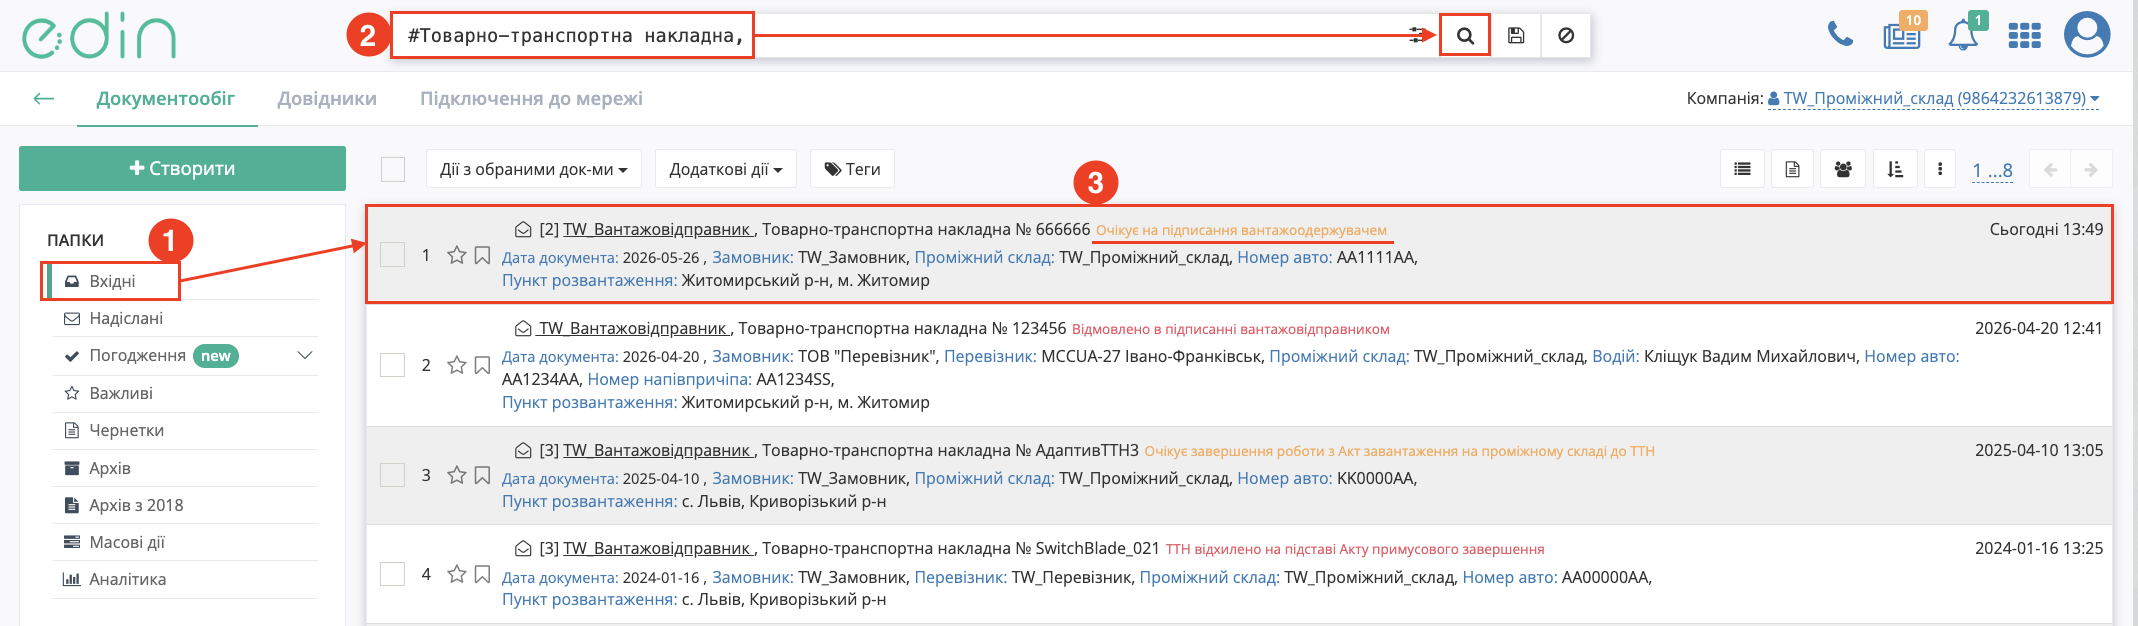Click the search input field
Screen dimensions: 2138x626
[x=900, y=35]
